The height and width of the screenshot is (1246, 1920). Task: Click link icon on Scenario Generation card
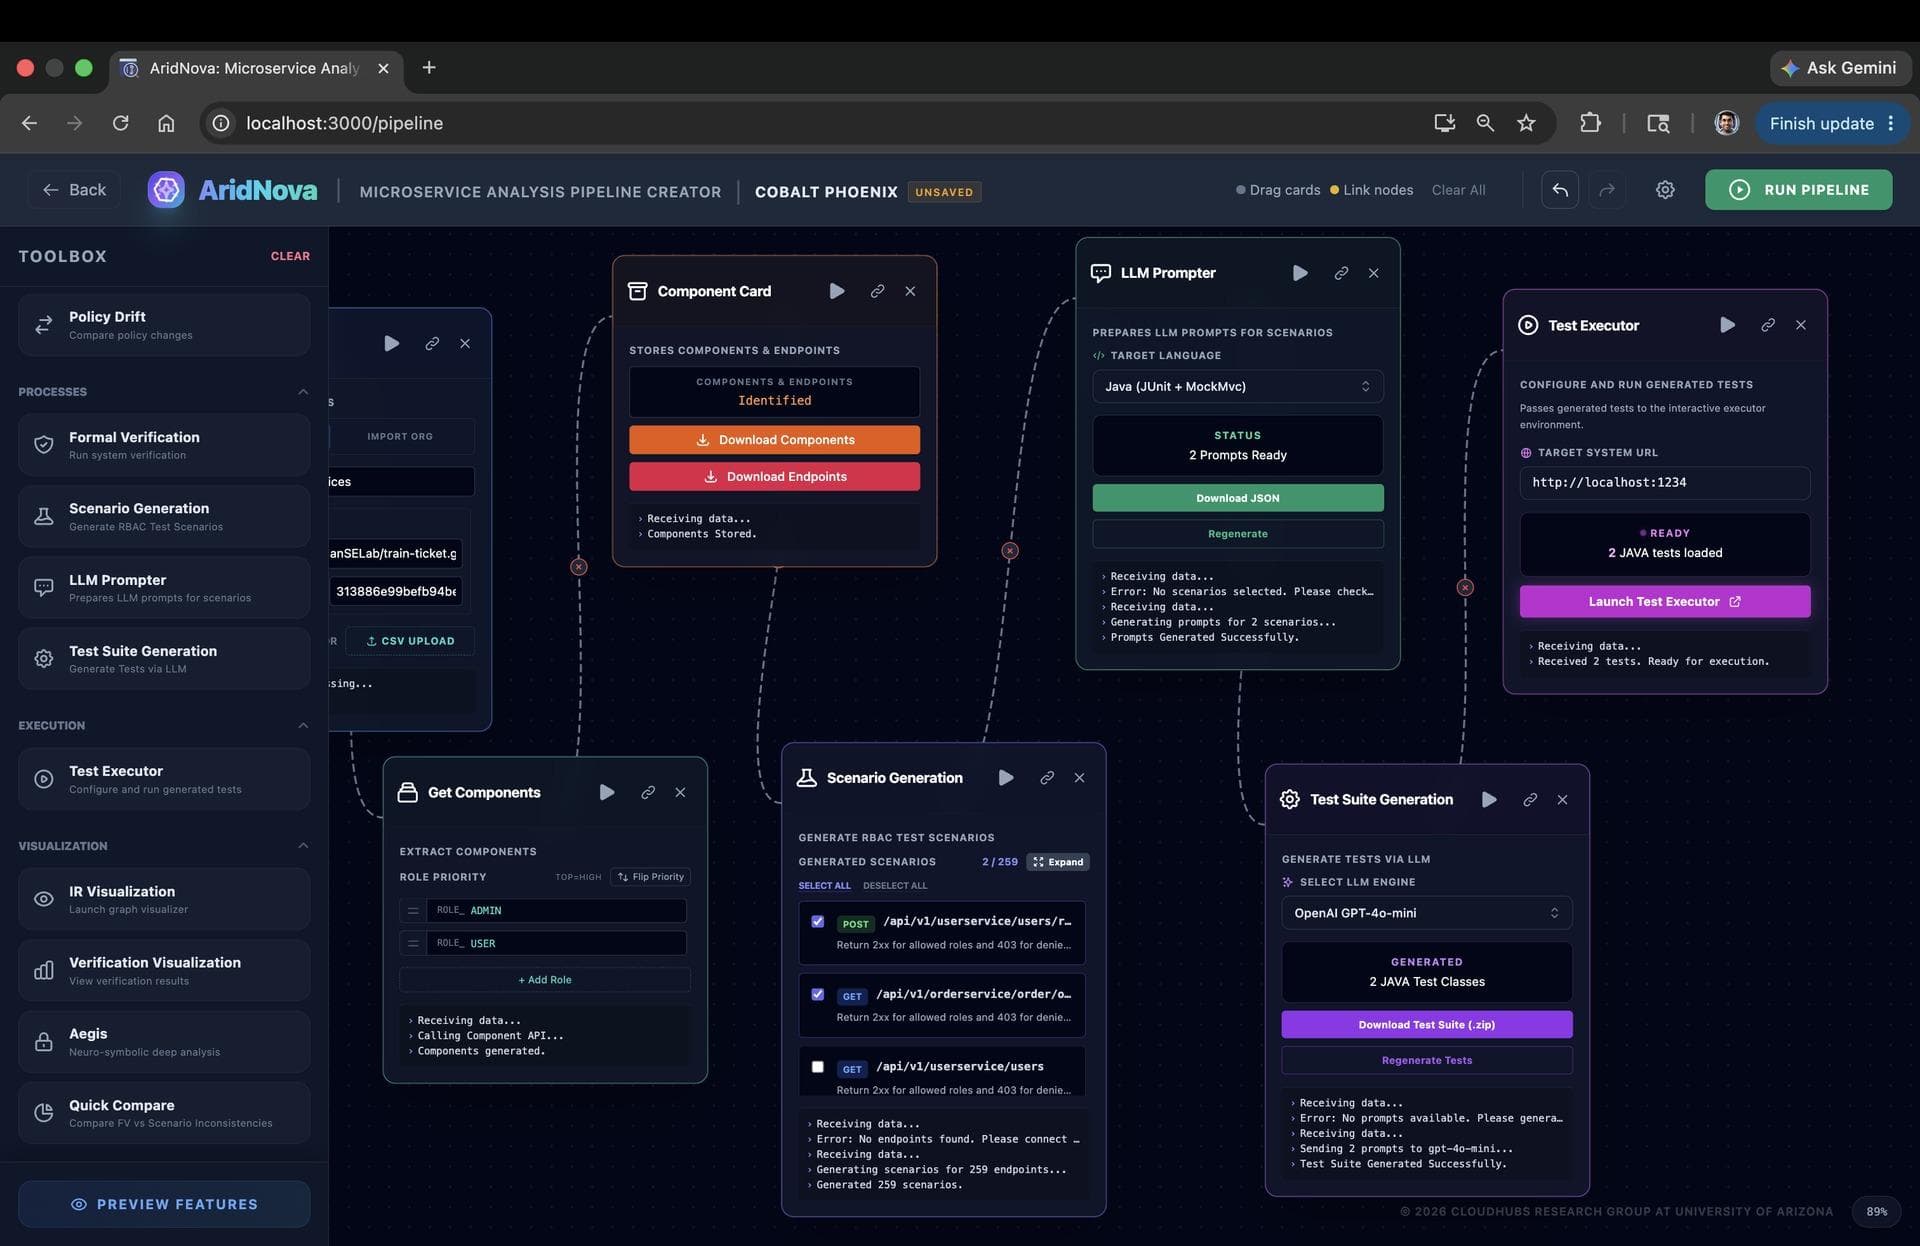click(1047, 778)
